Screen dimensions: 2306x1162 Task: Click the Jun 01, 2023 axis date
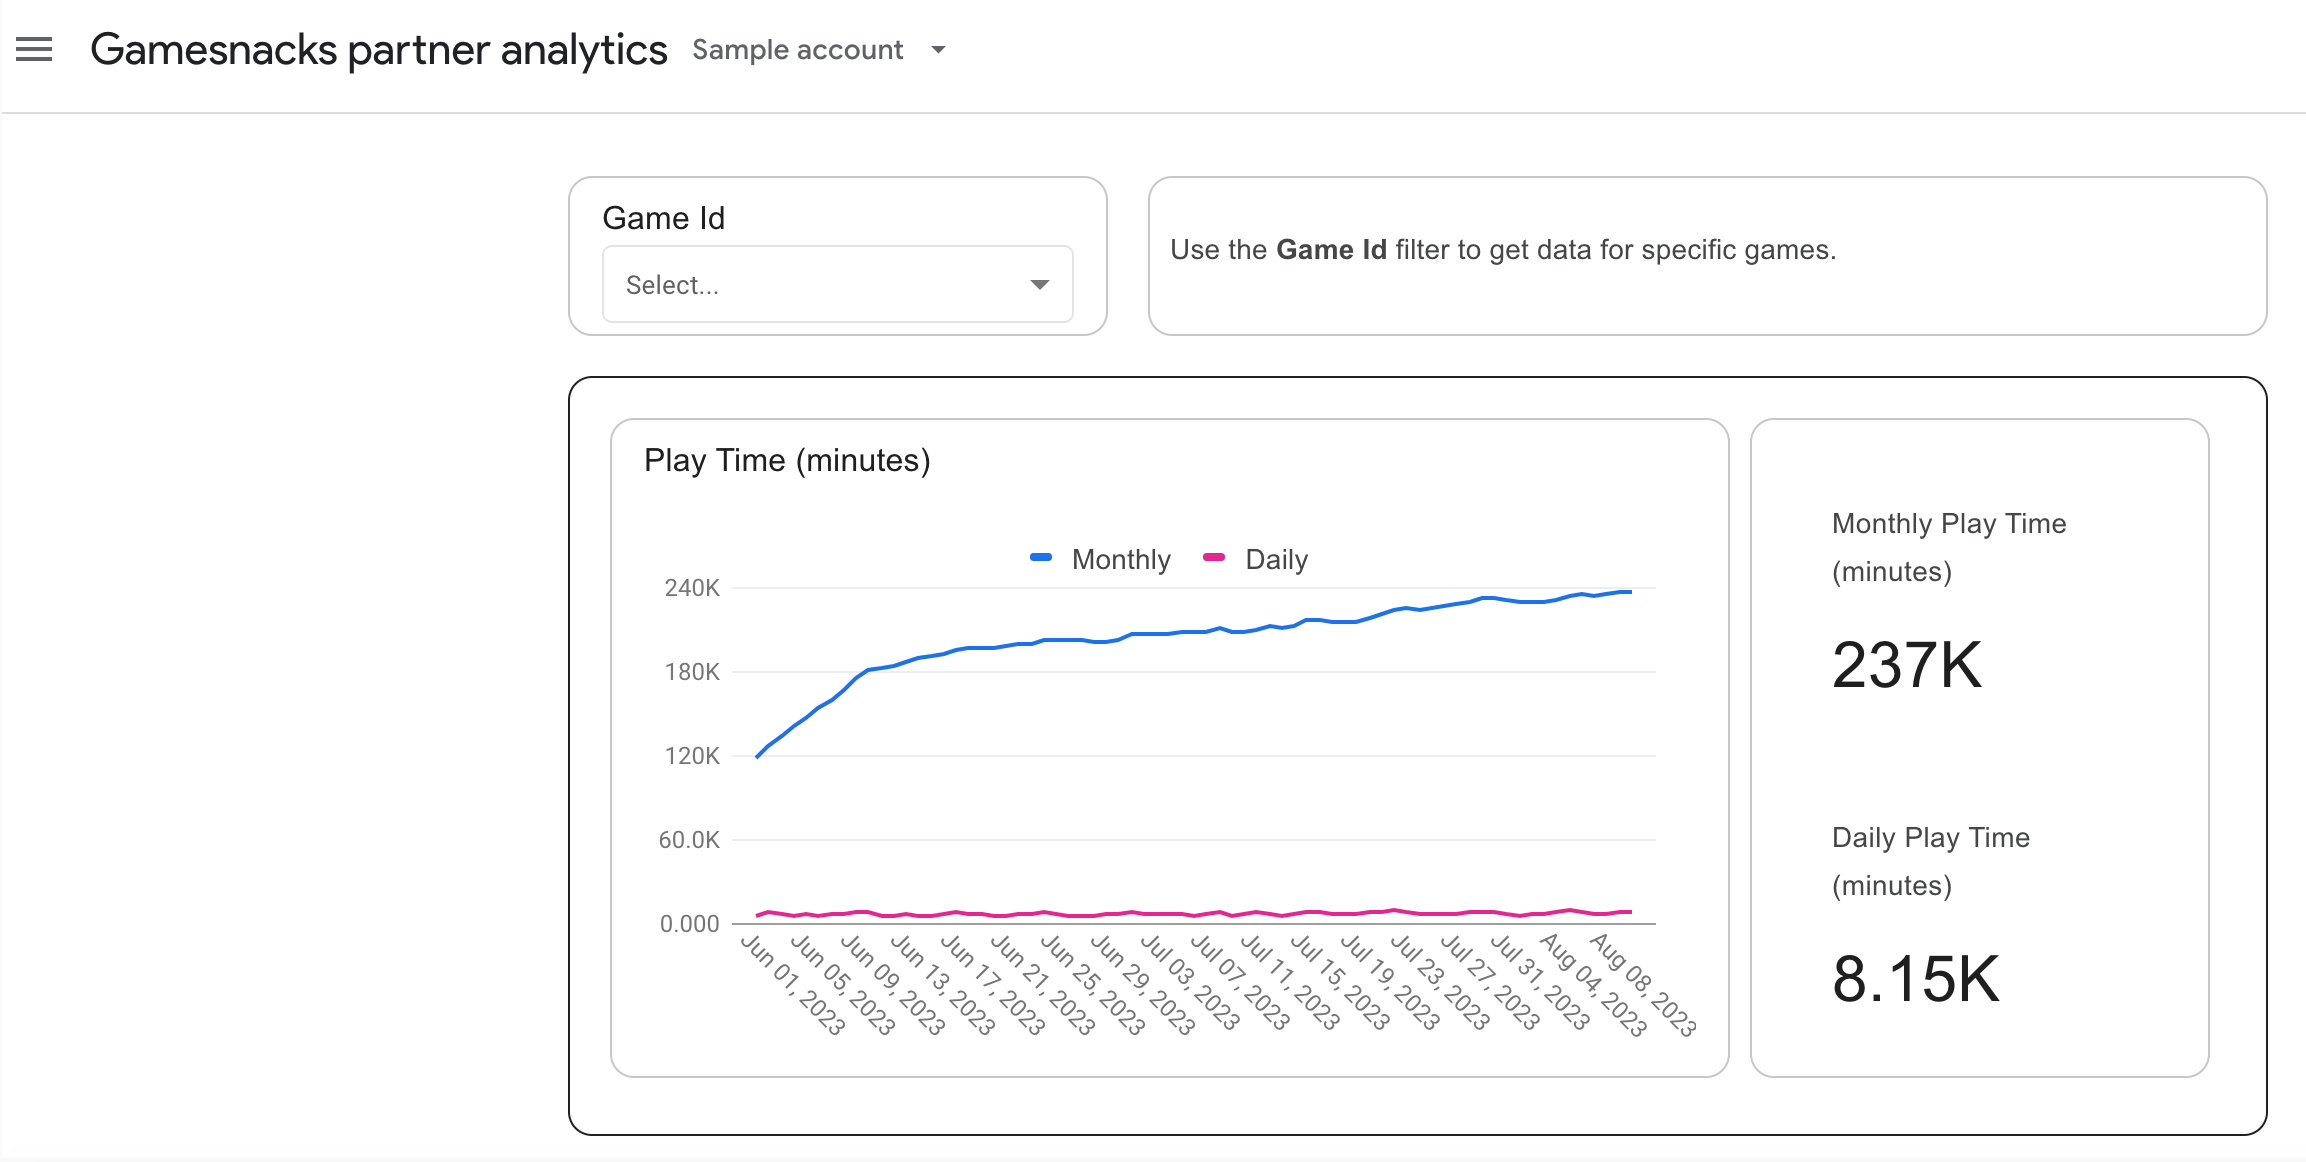coord(793,985)
